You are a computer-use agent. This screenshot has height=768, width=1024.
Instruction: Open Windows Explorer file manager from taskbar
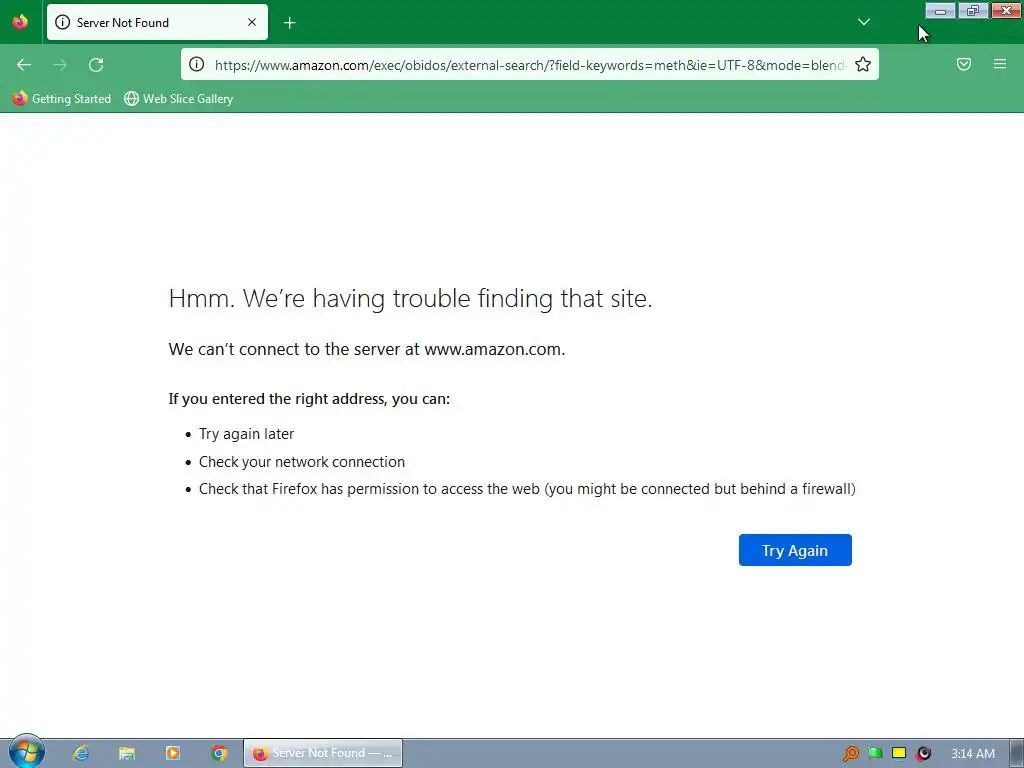127,753
